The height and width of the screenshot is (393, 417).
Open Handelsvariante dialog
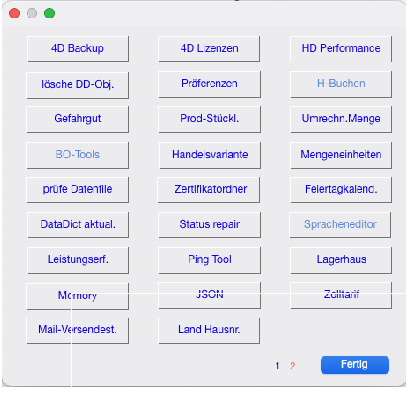(210, 155)
